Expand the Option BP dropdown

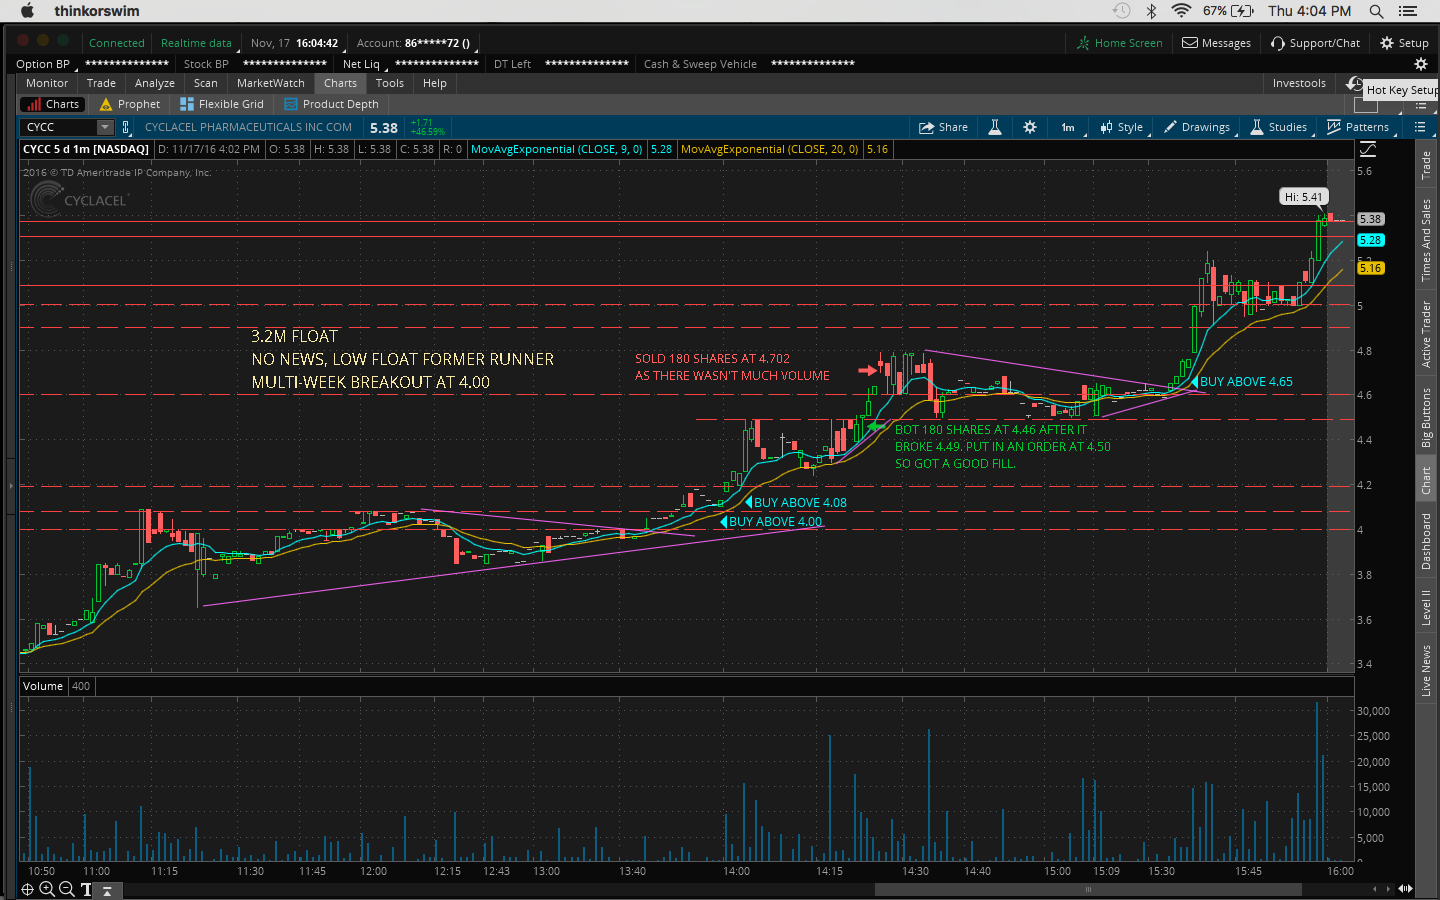(x=47, y=64)
